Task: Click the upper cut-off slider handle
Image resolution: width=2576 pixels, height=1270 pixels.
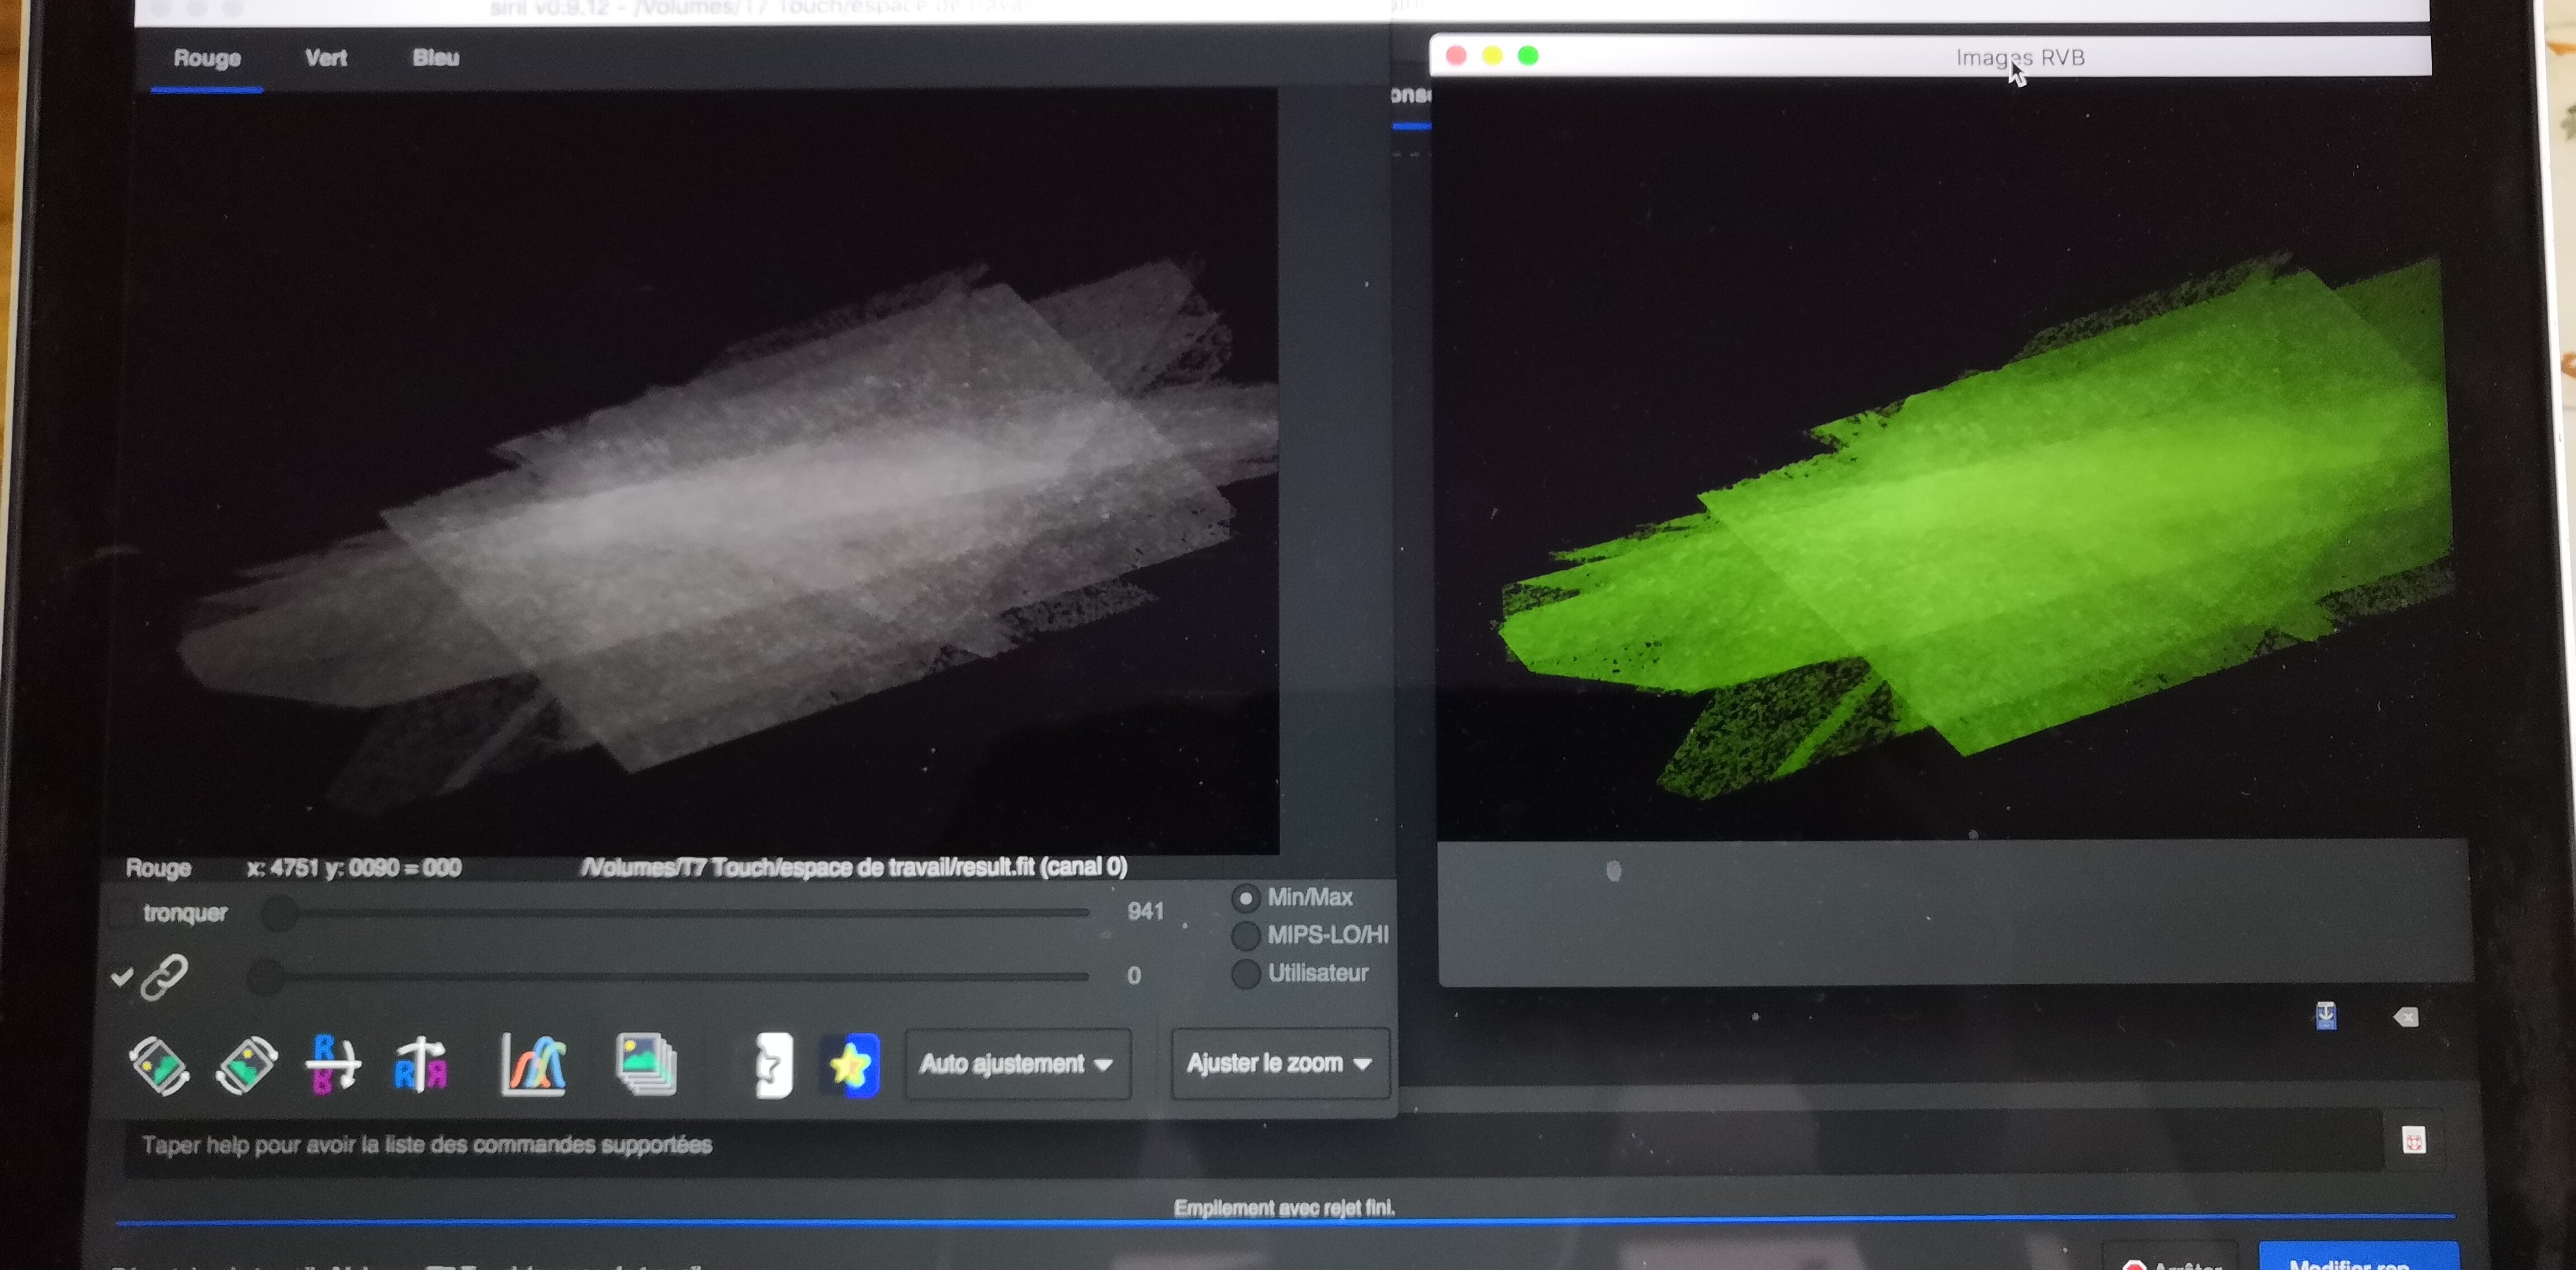Action: [x=280, y=913]
